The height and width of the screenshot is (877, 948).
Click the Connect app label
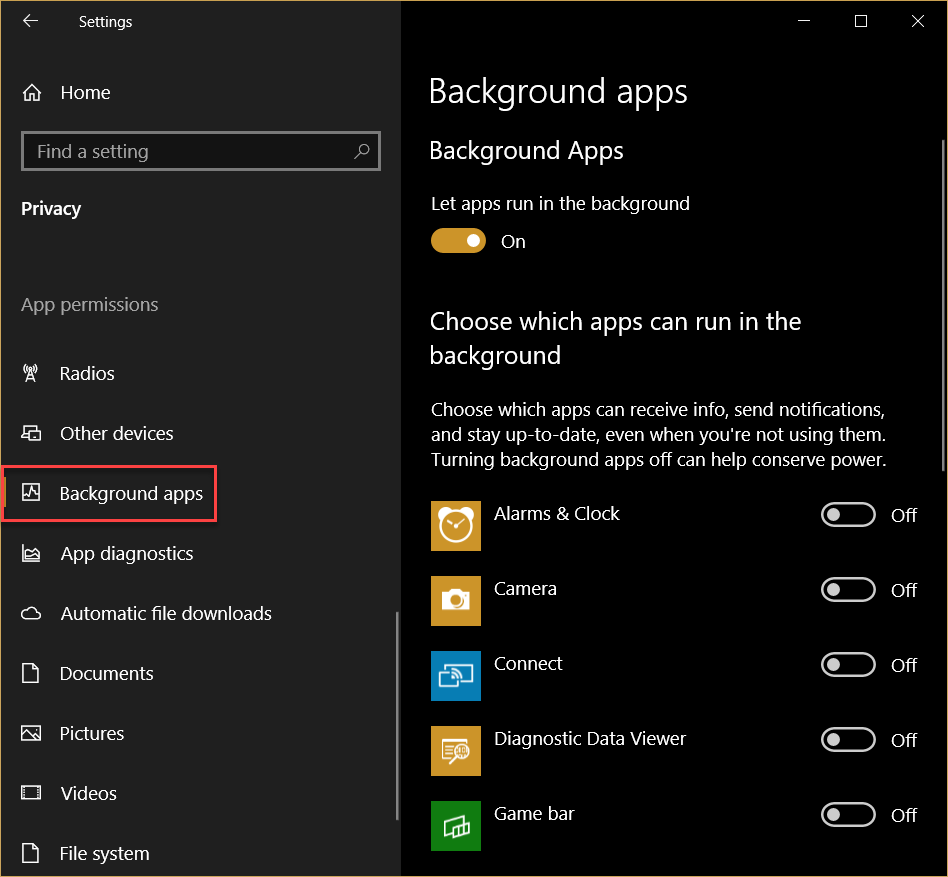[528, 664]
